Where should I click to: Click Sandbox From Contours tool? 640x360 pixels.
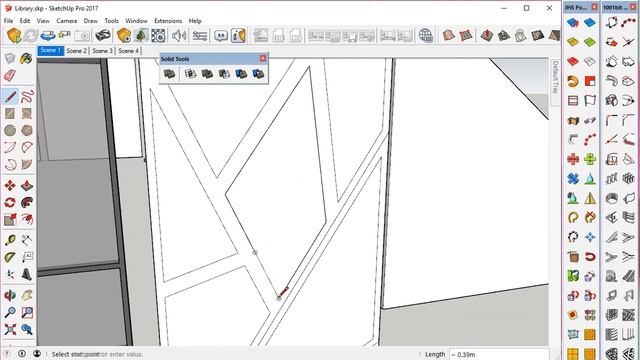click(449, 36)
